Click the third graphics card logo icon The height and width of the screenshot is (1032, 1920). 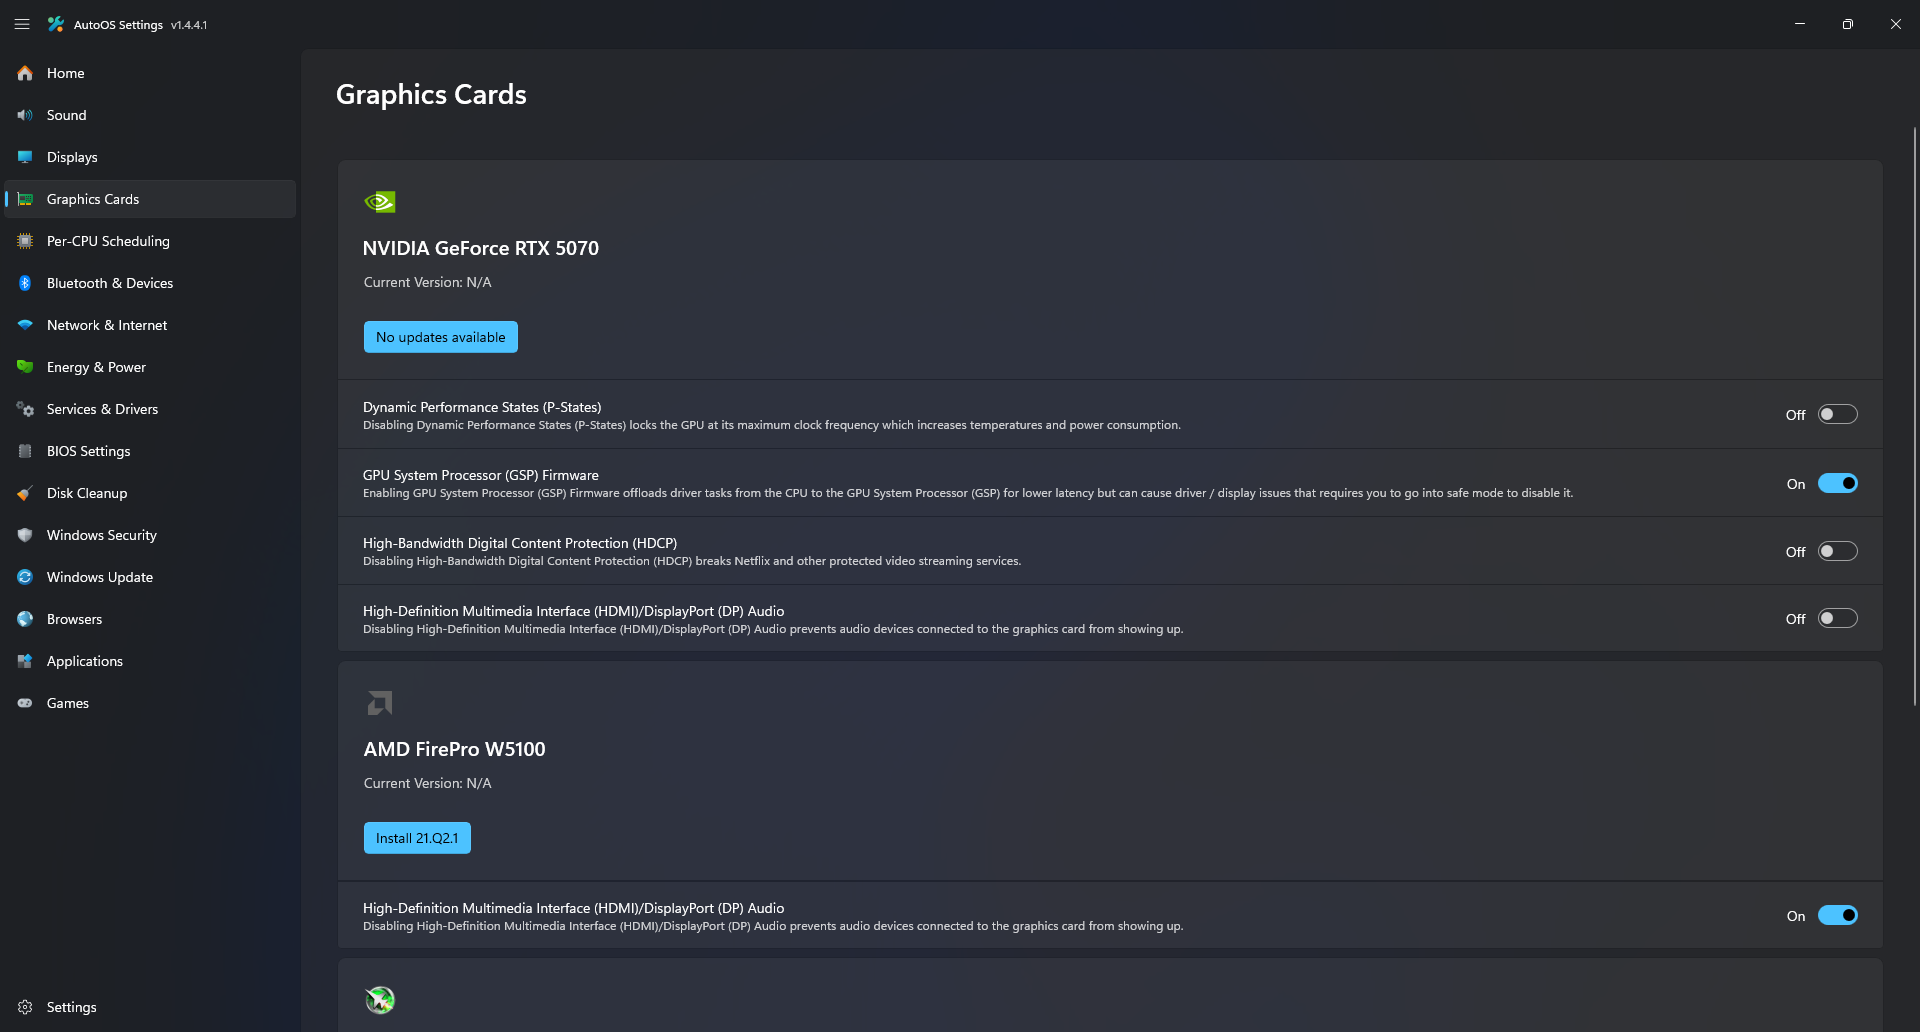380,999
